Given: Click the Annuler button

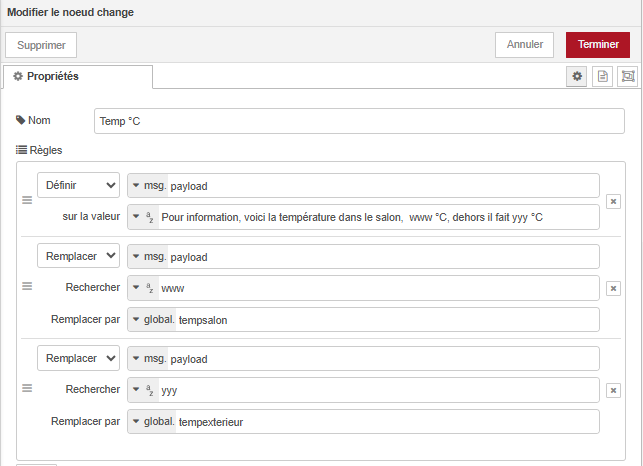Looking at the screenshot, I should pyautogui.click(x=524, y=45).
